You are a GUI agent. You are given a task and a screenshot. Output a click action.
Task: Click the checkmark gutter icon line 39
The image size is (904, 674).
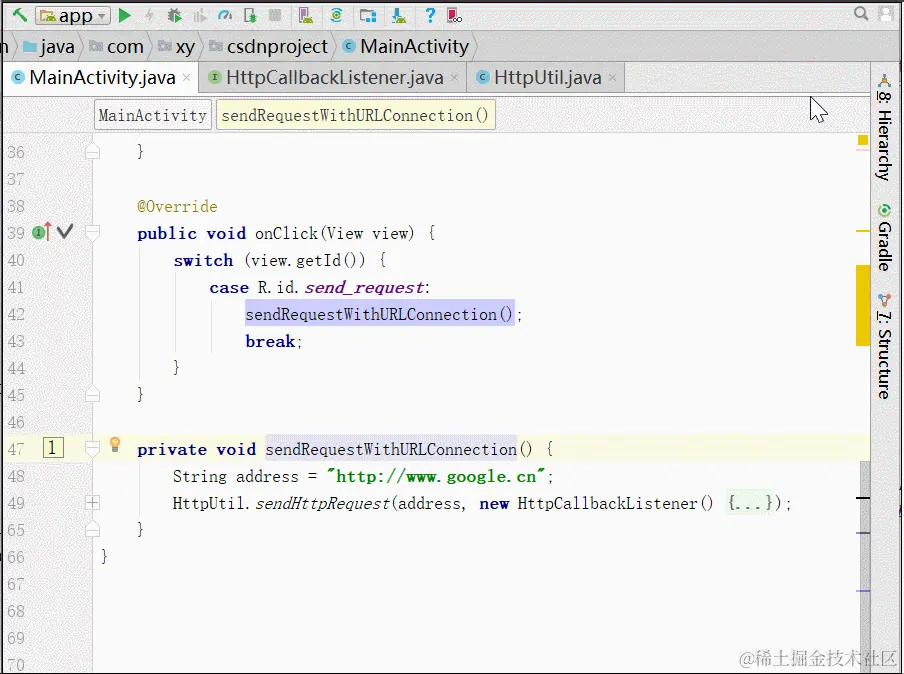click(x=65, y=232)
